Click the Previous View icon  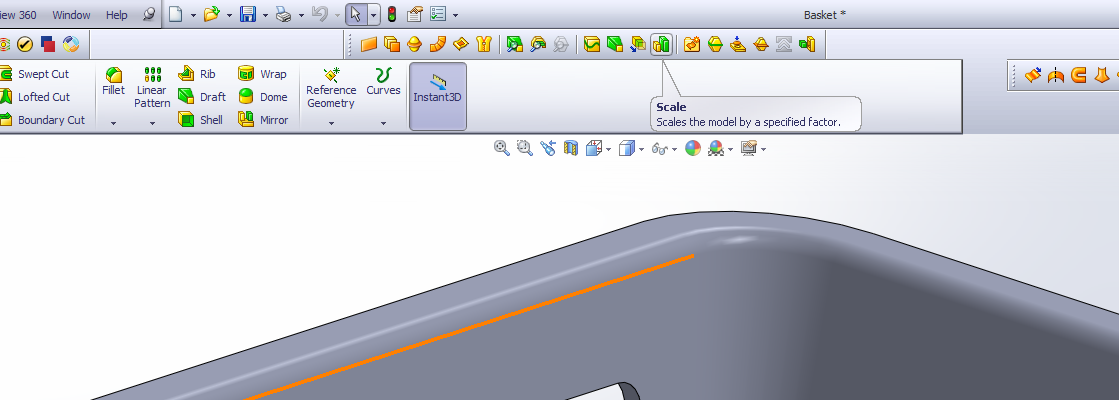tap(547, 148)
